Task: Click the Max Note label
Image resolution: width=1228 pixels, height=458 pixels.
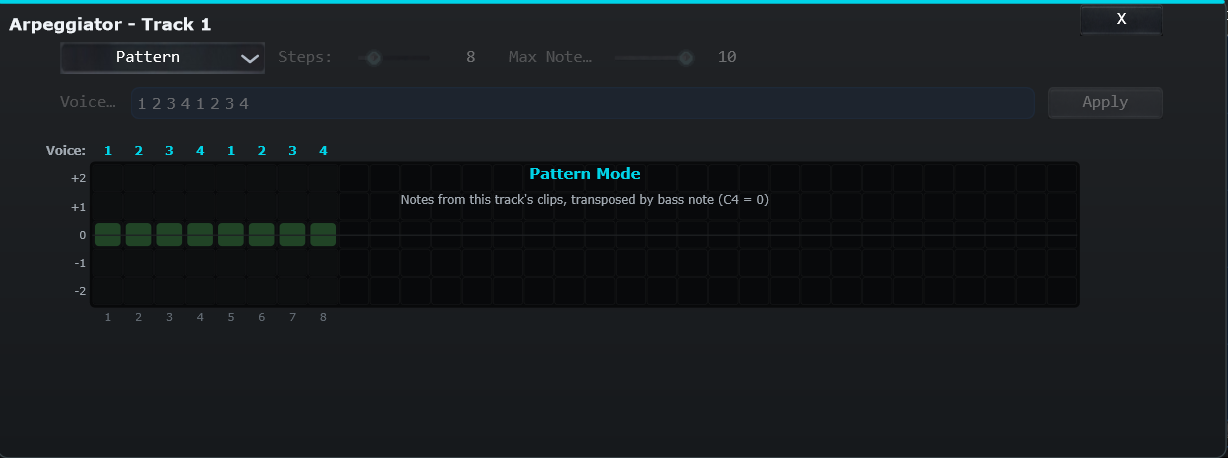Action: click(550, 57)
